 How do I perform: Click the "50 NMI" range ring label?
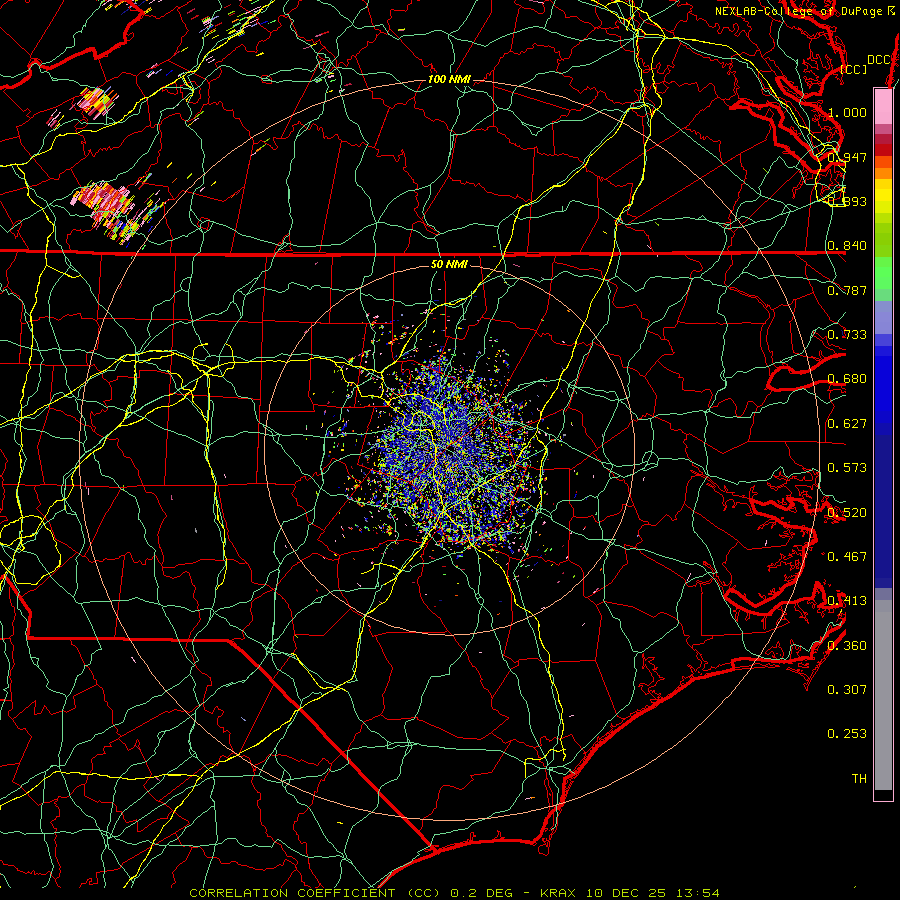(x=449, y=264)
